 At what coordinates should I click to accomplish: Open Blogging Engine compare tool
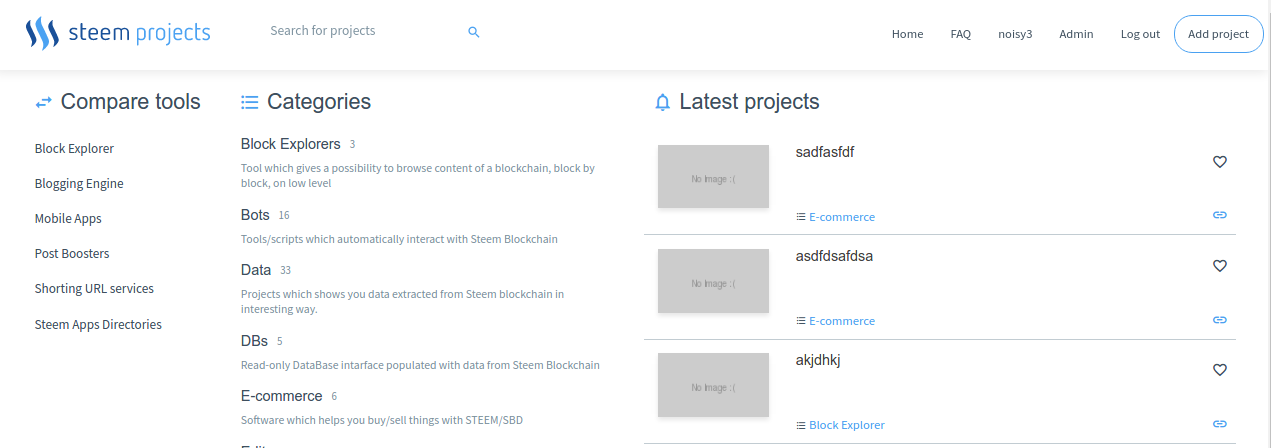pyautogui.click(x=79, y=184)
